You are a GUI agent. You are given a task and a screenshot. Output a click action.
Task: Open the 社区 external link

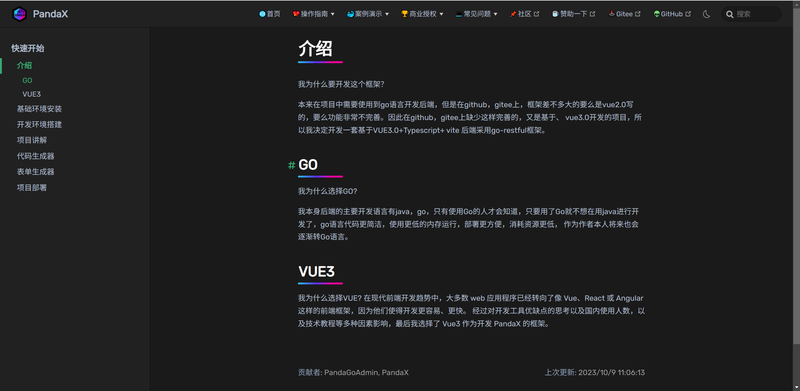pyautogui.click(x=524, y=14)
